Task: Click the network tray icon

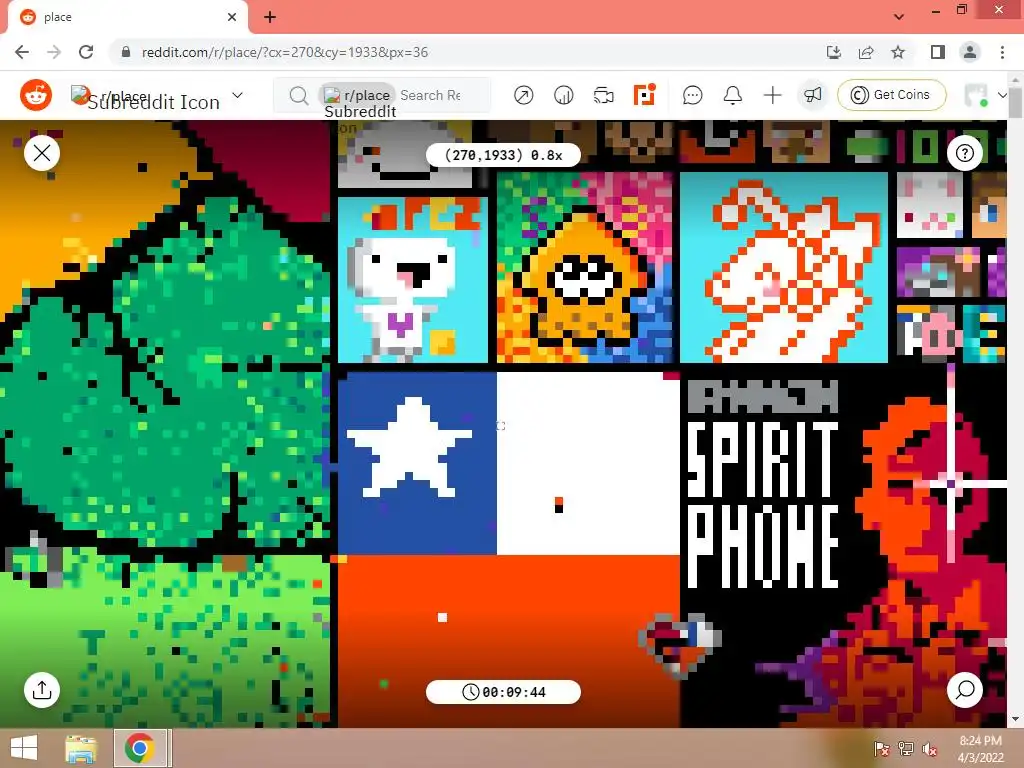Action: click(906, 750)
